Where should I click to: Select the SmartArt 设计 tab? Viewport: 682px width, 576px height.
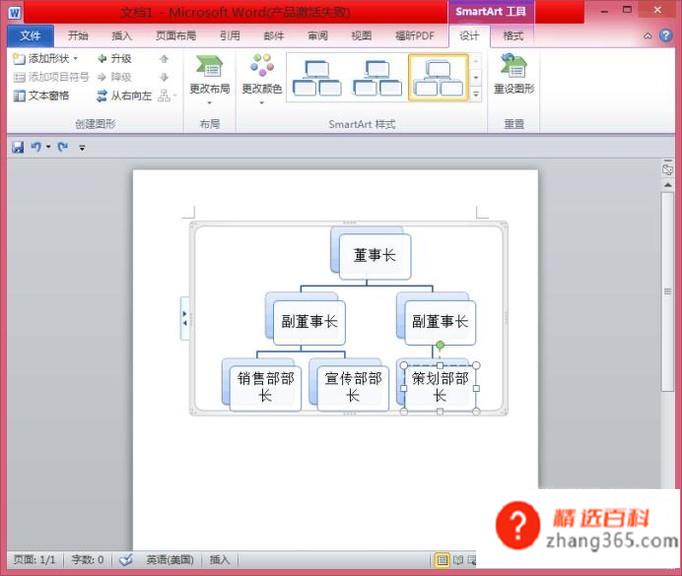[x=469, y=36]
